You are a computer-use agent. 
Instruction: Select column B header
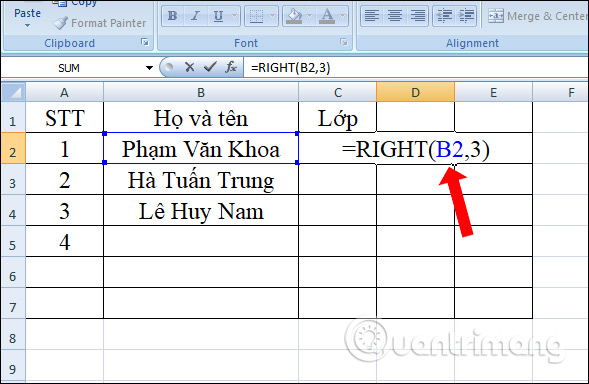point(201,92)
